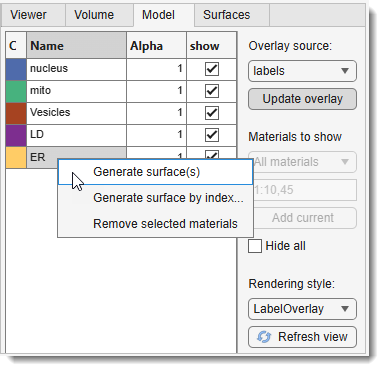This screenshot has width=384, height=371.
Task: Click the nucleus Alpha value cell
Action: (x=156, y=69)
